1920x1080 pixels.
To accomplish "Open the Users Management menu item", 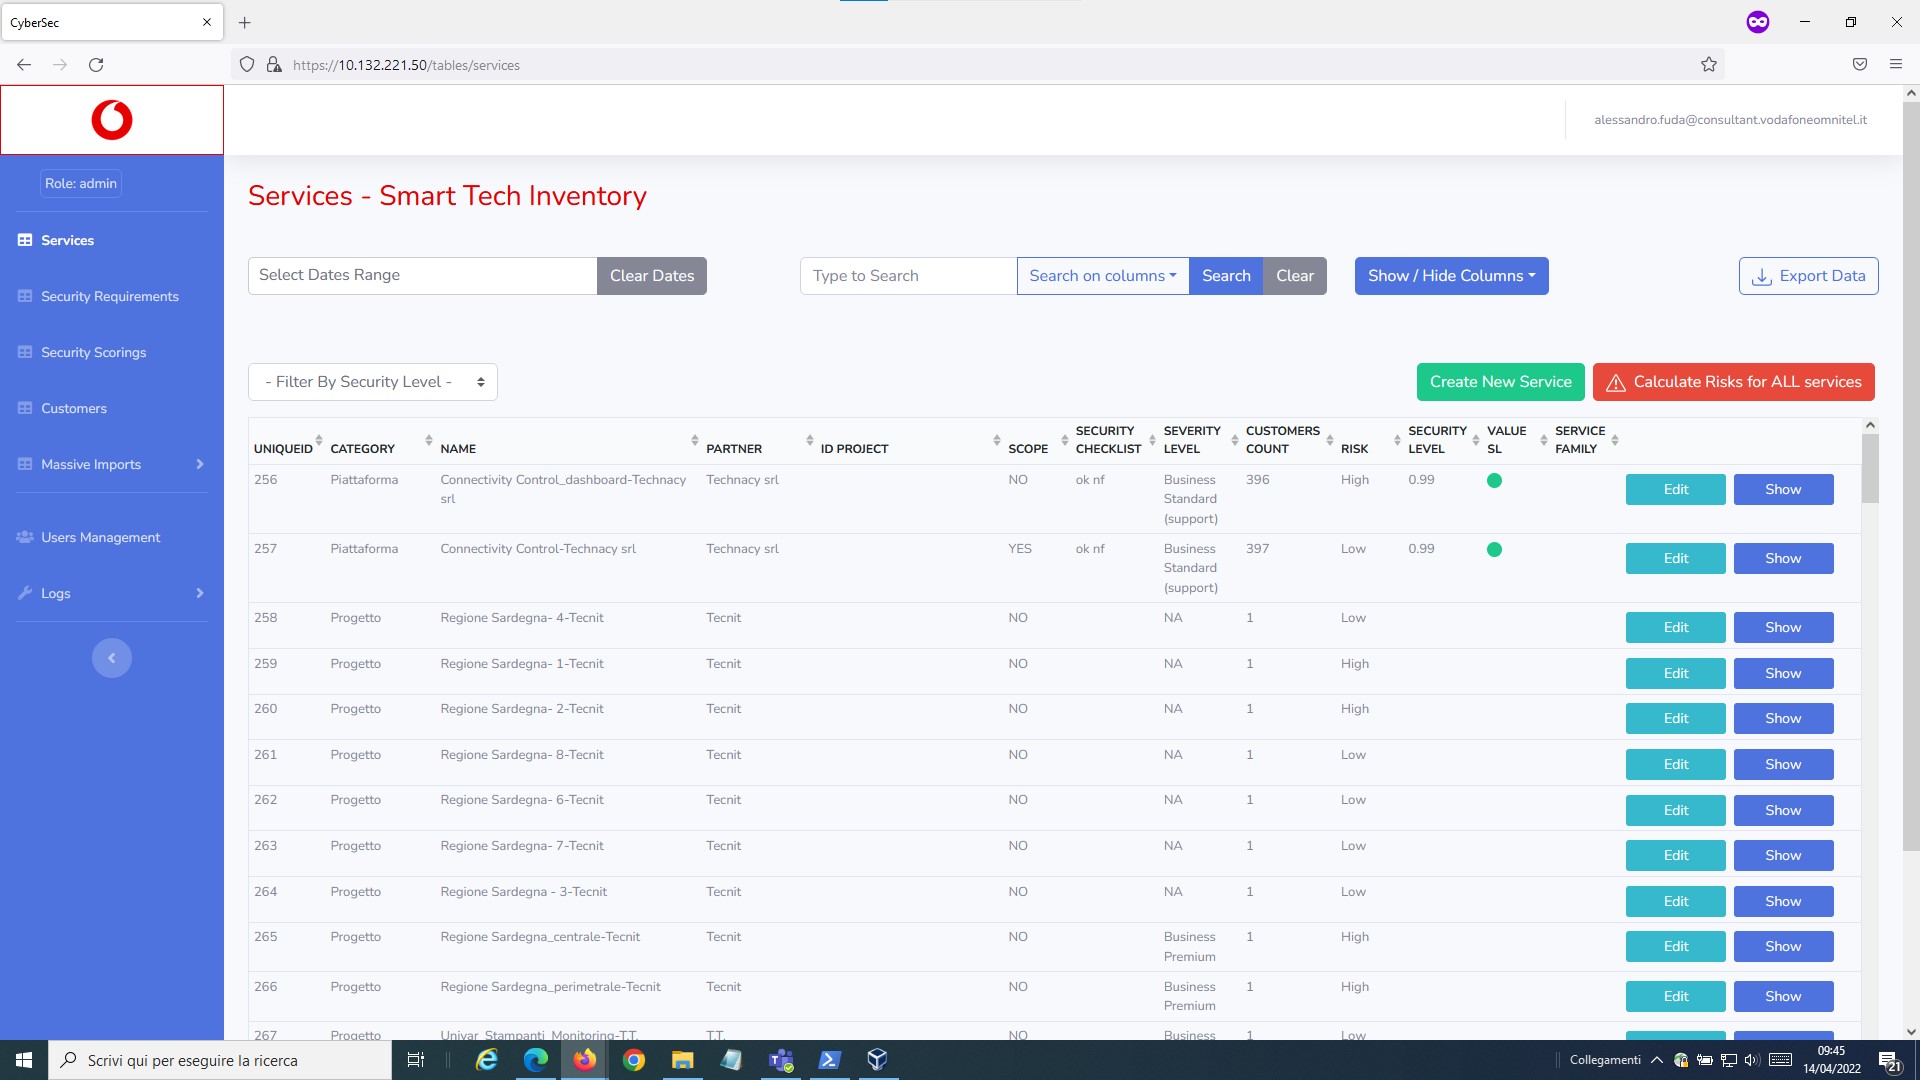I will [x=100, y=537].
